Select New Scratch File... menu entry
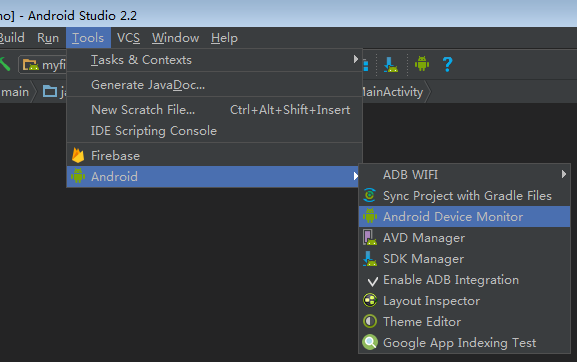The image size is (577, 362). point(215,110)
